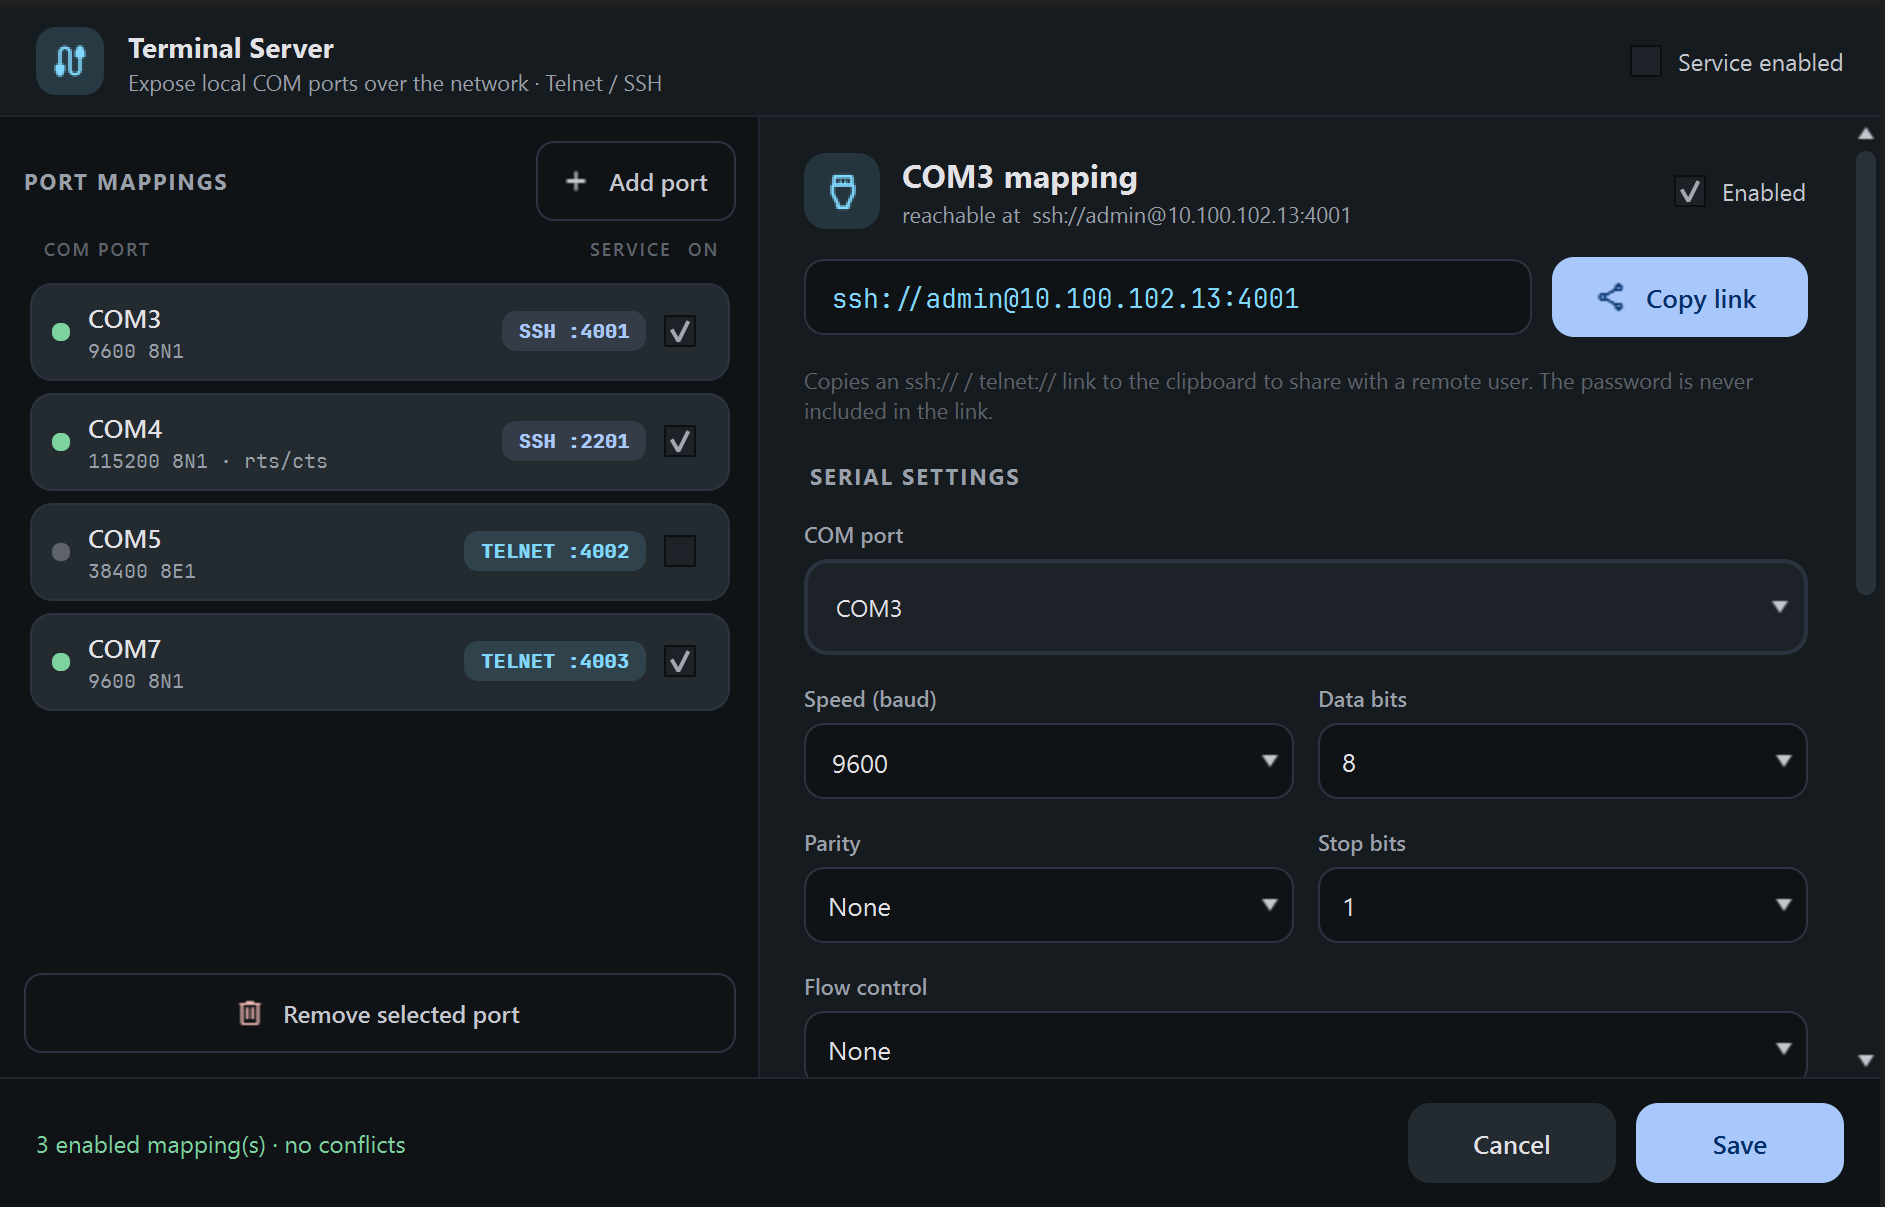Click the share icon on Copy link
Screen dimensions: 1885x1207
click(x=1610, y=298)
